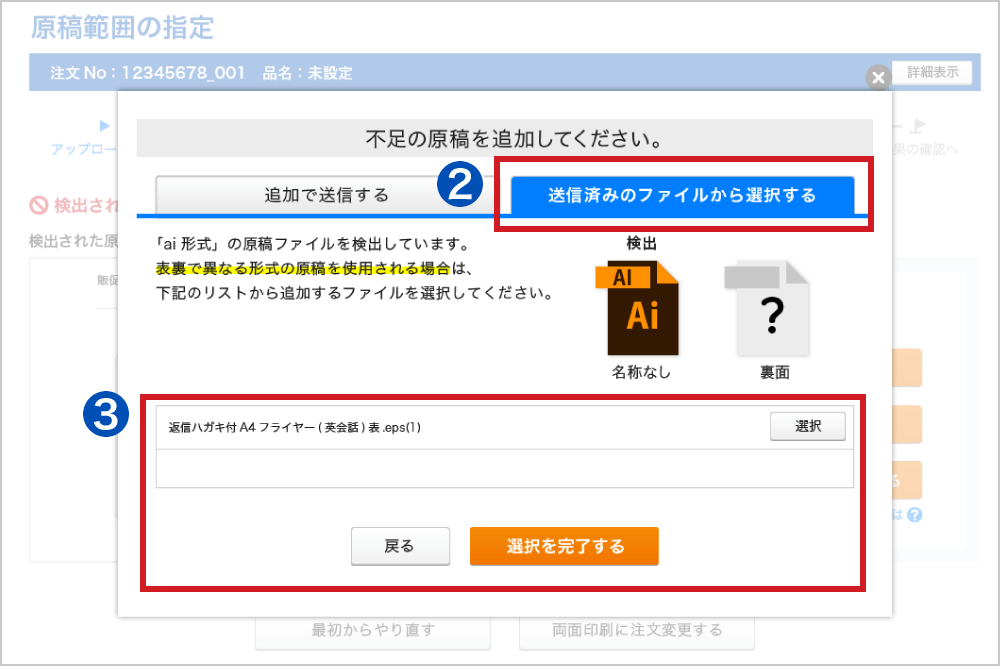Click the 戻る button
Screen dimensions: 1000x666
(399, 546)
